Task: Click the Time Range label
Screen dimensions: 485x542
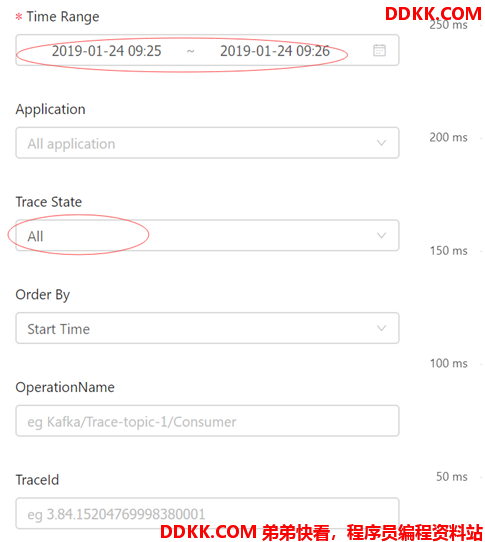Action: pyautogui.click(x=63, y=17)
